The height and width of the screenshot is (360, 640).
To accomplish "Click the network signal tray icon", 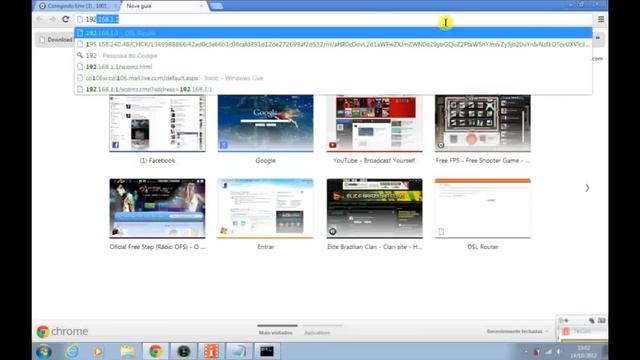I will pyautogui.click(x=548, y=352).
